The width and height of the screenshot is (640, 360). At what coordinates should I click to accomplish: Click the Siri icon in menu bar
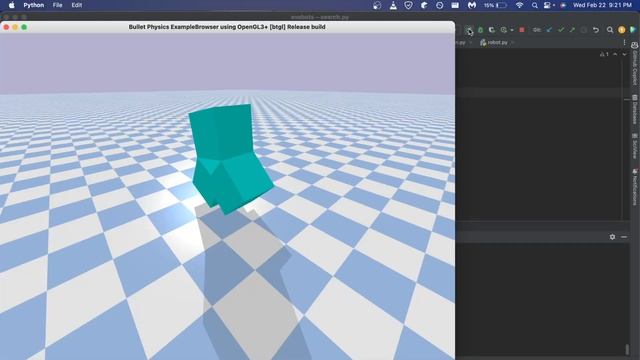(563, 5)
